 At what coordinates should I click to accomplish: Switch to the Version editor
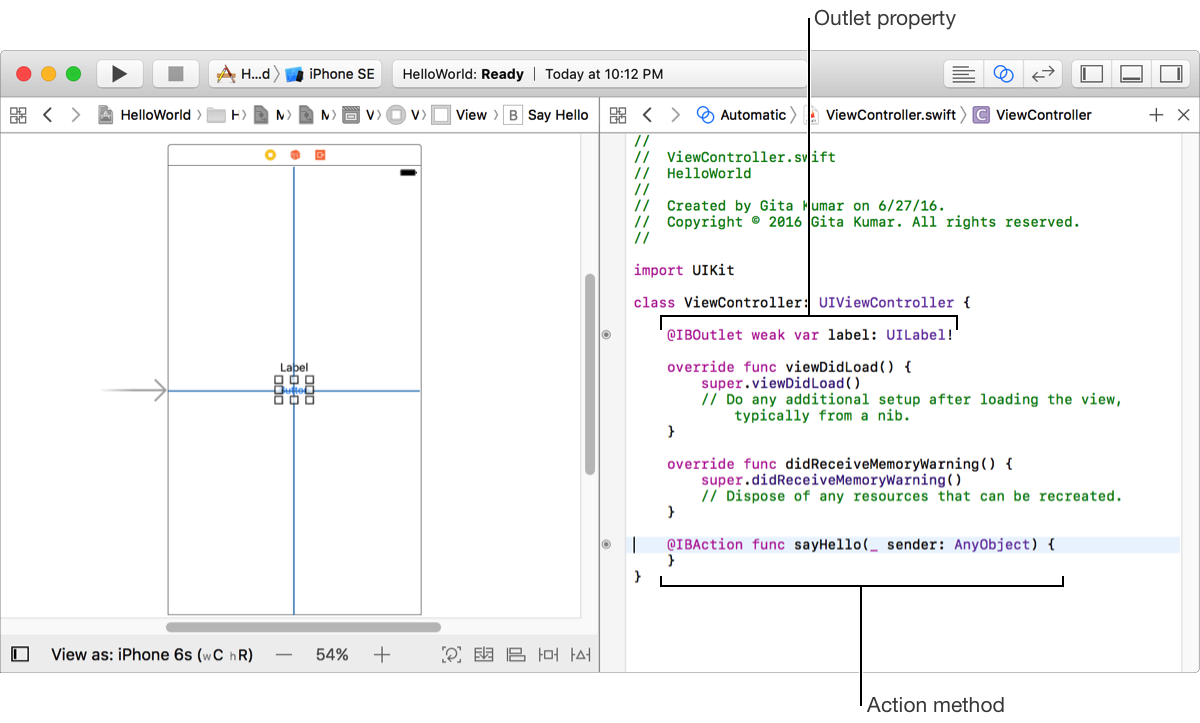pyautogui.click(x=1042, y=74)
